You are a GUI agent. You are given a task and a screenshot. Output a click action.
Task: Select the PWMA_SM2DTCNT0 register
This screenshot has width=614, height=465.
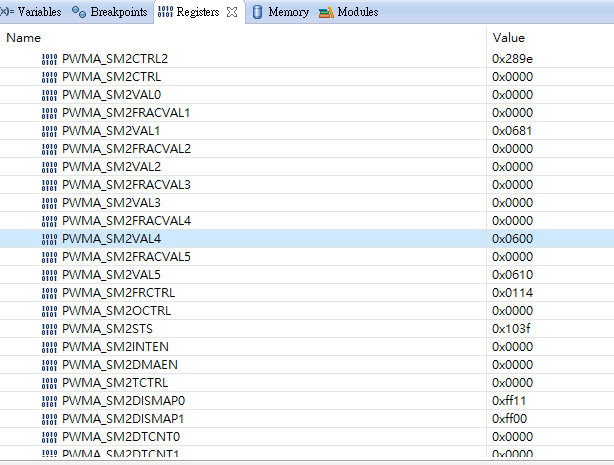(121, 437)
